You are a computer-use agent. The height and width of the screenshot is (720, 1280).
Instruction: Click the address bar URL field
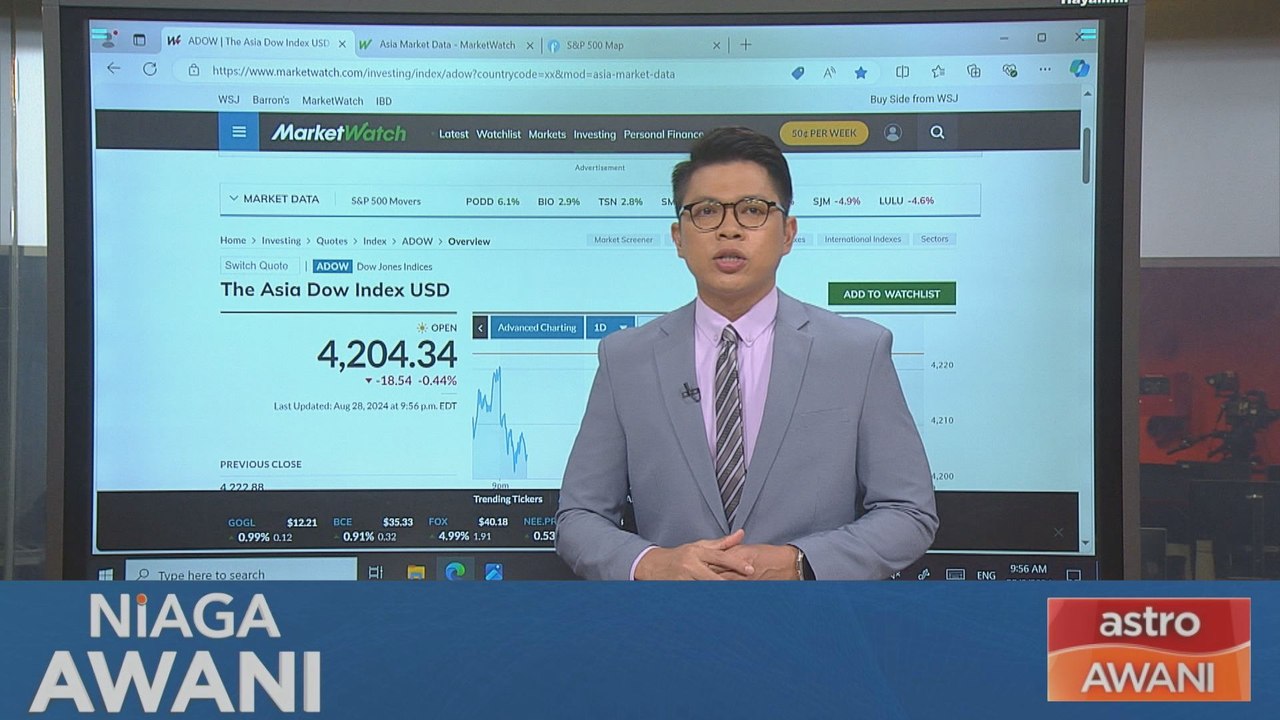pos(443,73)
